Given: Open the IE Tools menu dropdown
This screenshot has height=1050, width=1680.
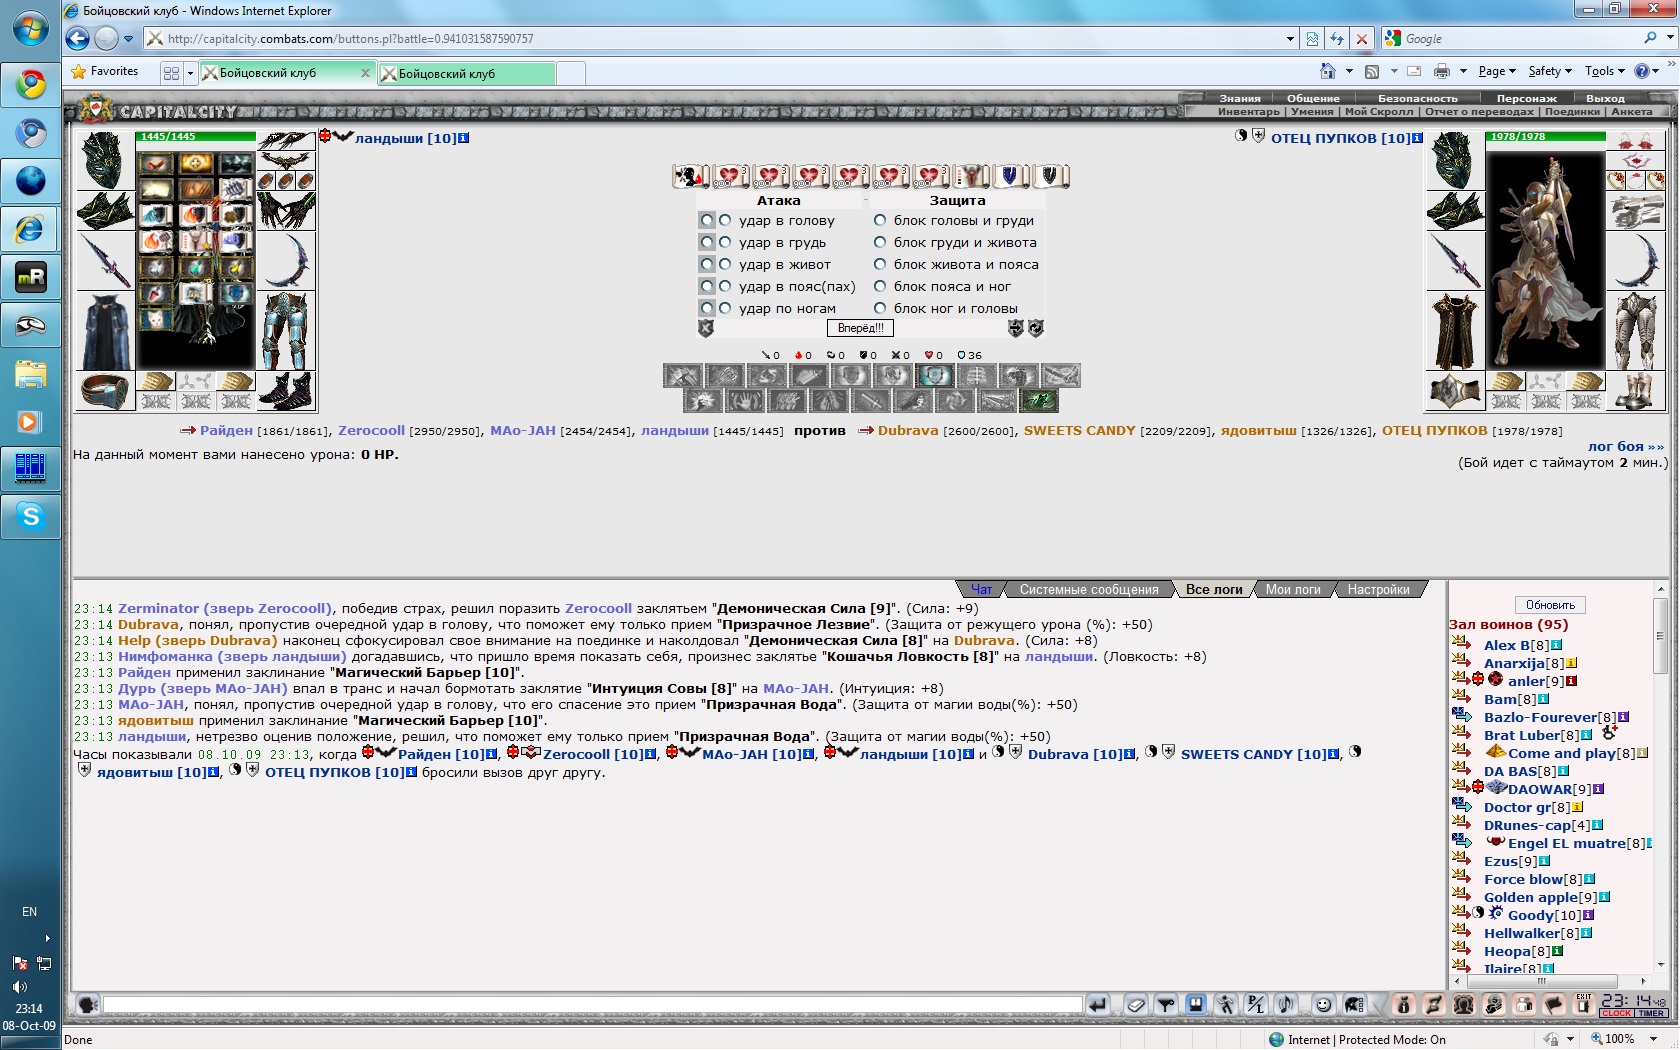Looking at the screenshot, I should click(1605, 71).
